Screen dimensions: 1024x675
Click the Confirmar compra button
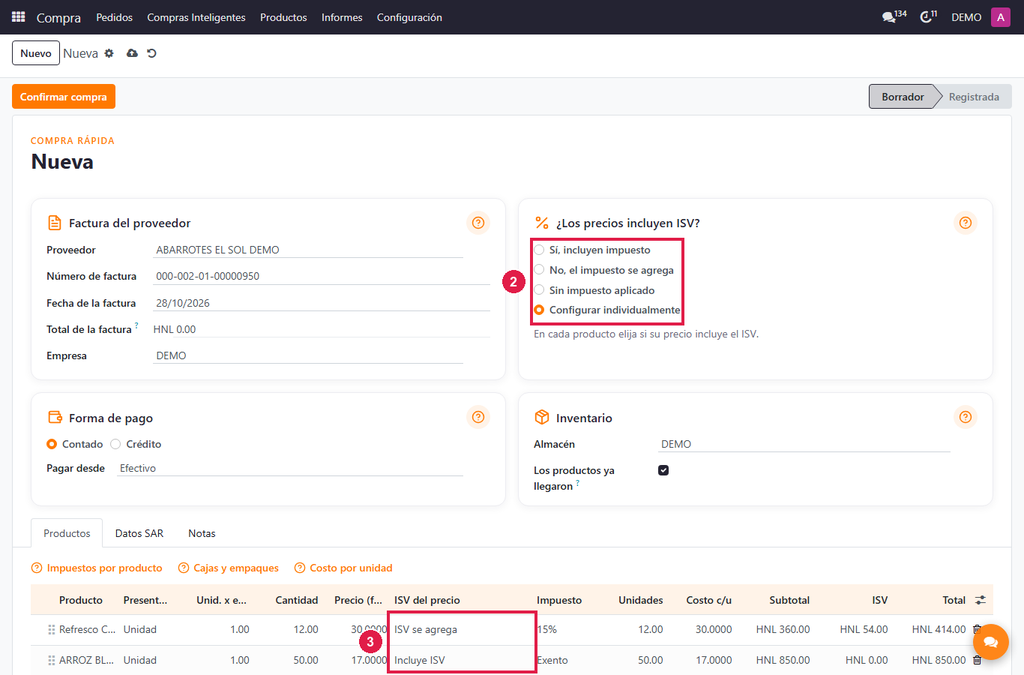(x=63, y=97)
